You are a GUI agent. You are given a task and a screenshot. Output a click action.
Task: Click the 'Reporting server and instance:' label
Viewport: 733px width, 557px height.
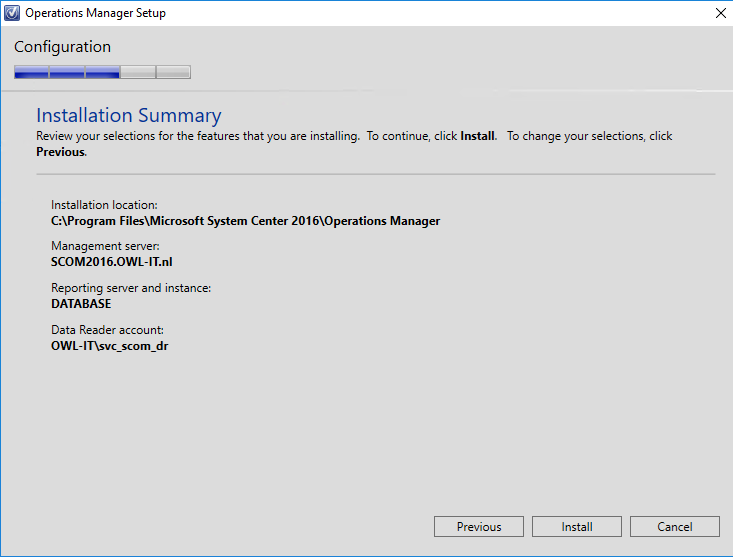pos(131,288)
